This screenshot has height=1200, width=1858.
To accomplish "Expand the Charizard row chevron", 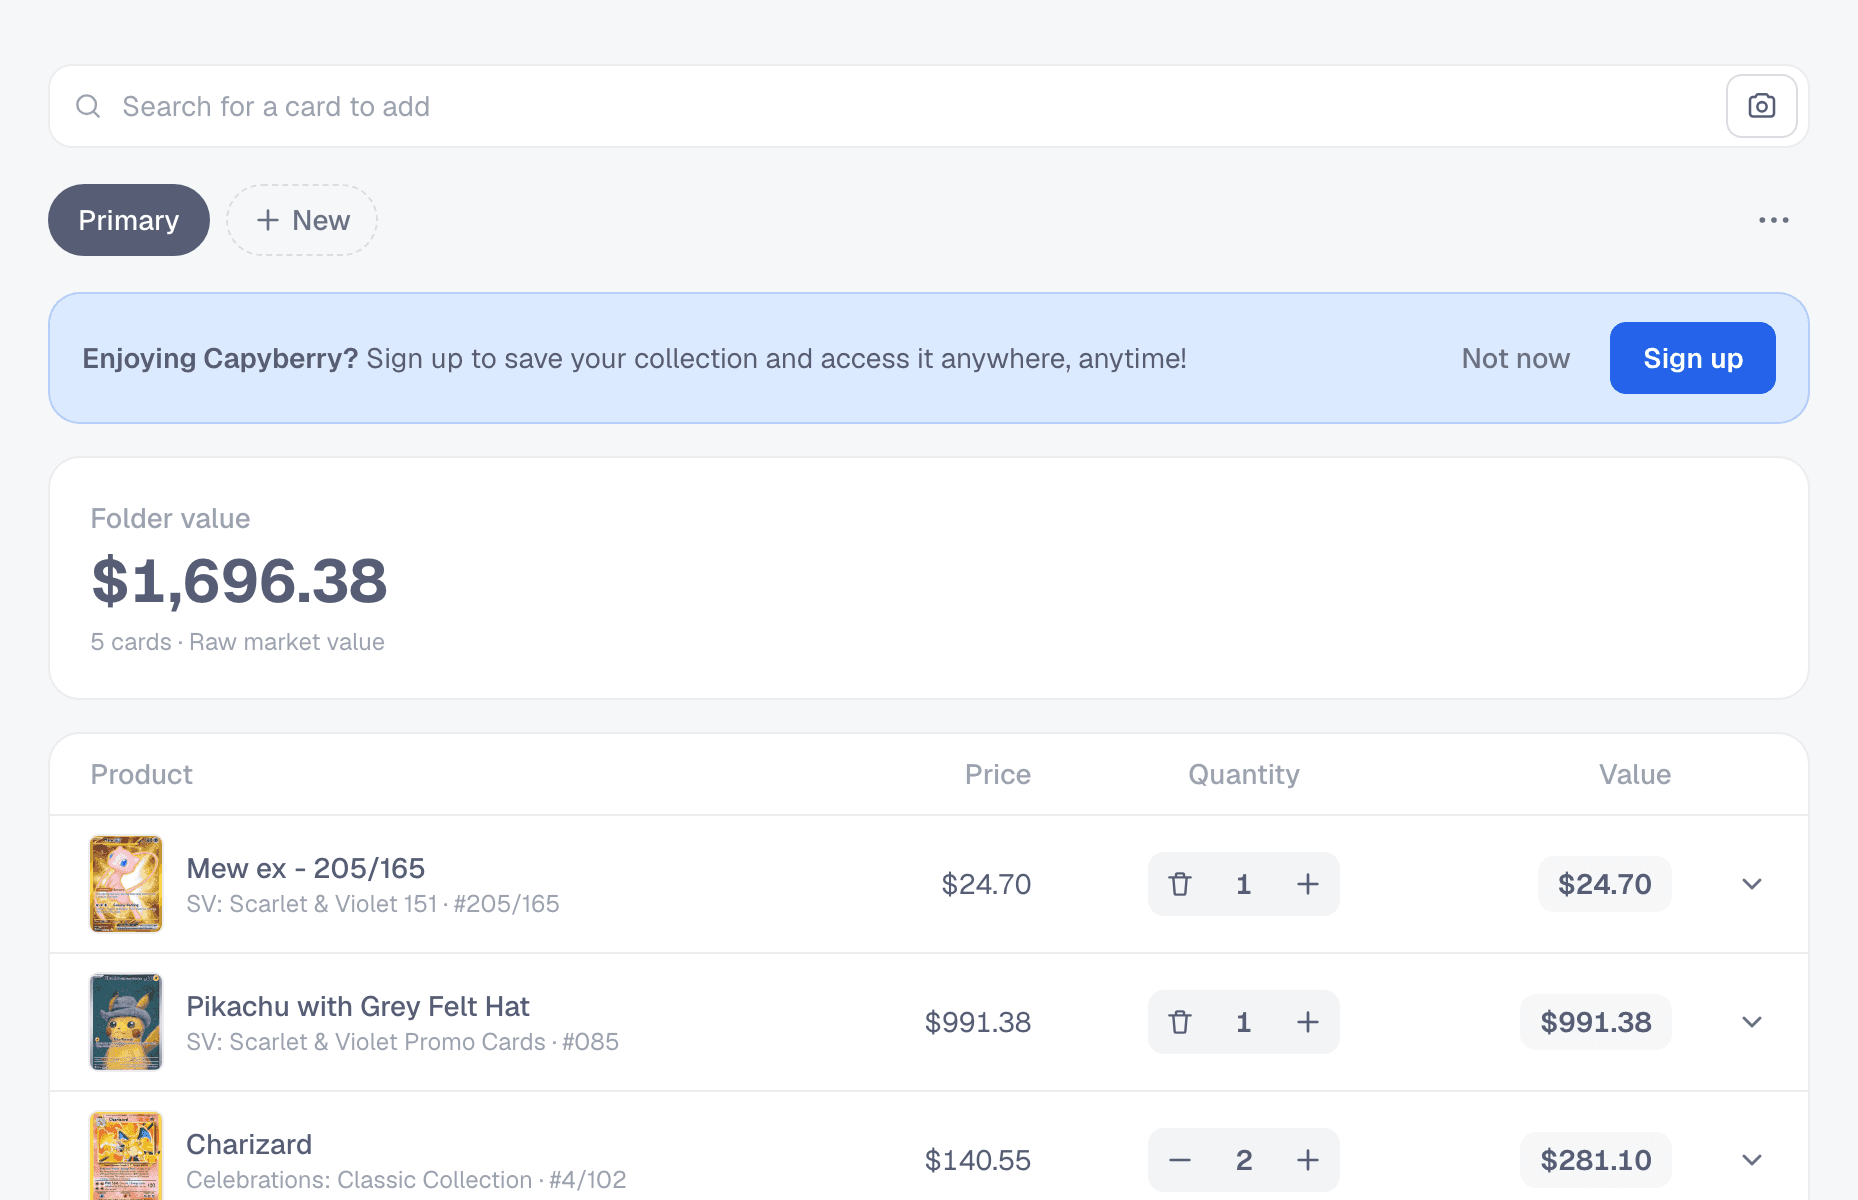I will coord(1751,1160).
